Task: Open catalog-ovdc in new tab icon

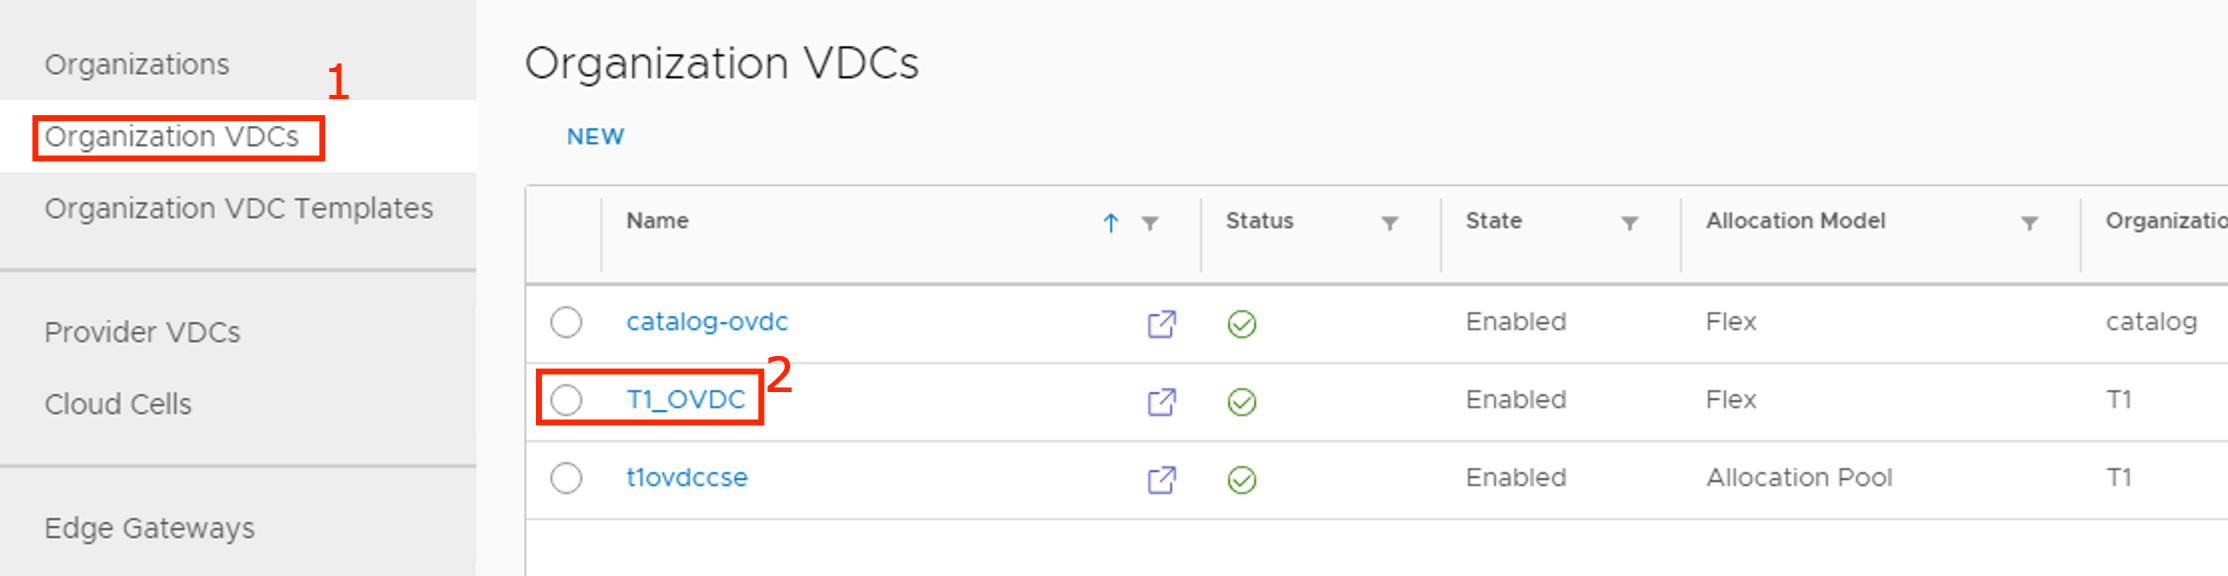Action: click(x=1161, y=324)
